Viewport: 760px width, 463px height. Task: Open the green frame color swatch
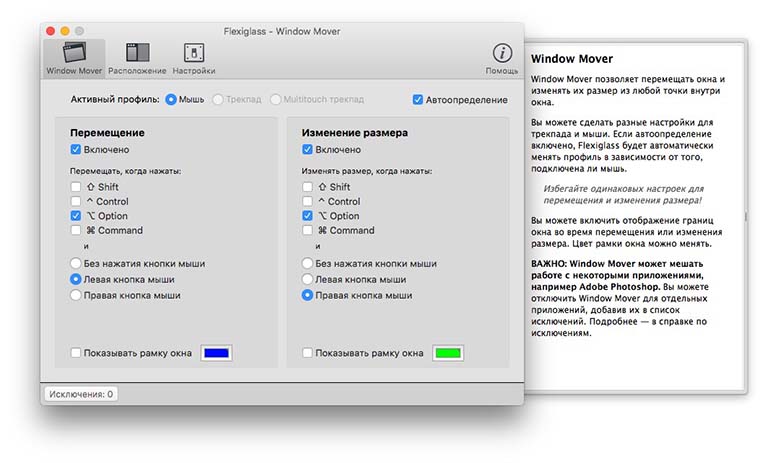coord(448,353)
